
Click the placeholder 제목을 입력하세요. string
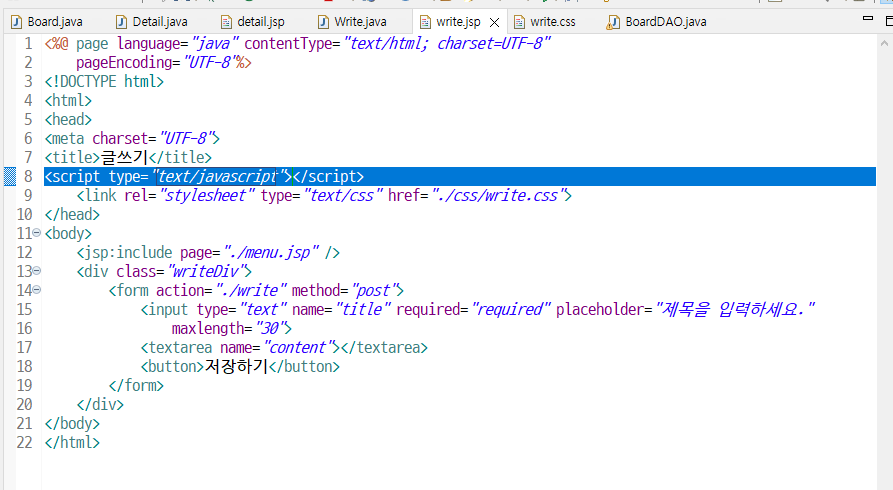pyautogui.click(x=735, y=309)
